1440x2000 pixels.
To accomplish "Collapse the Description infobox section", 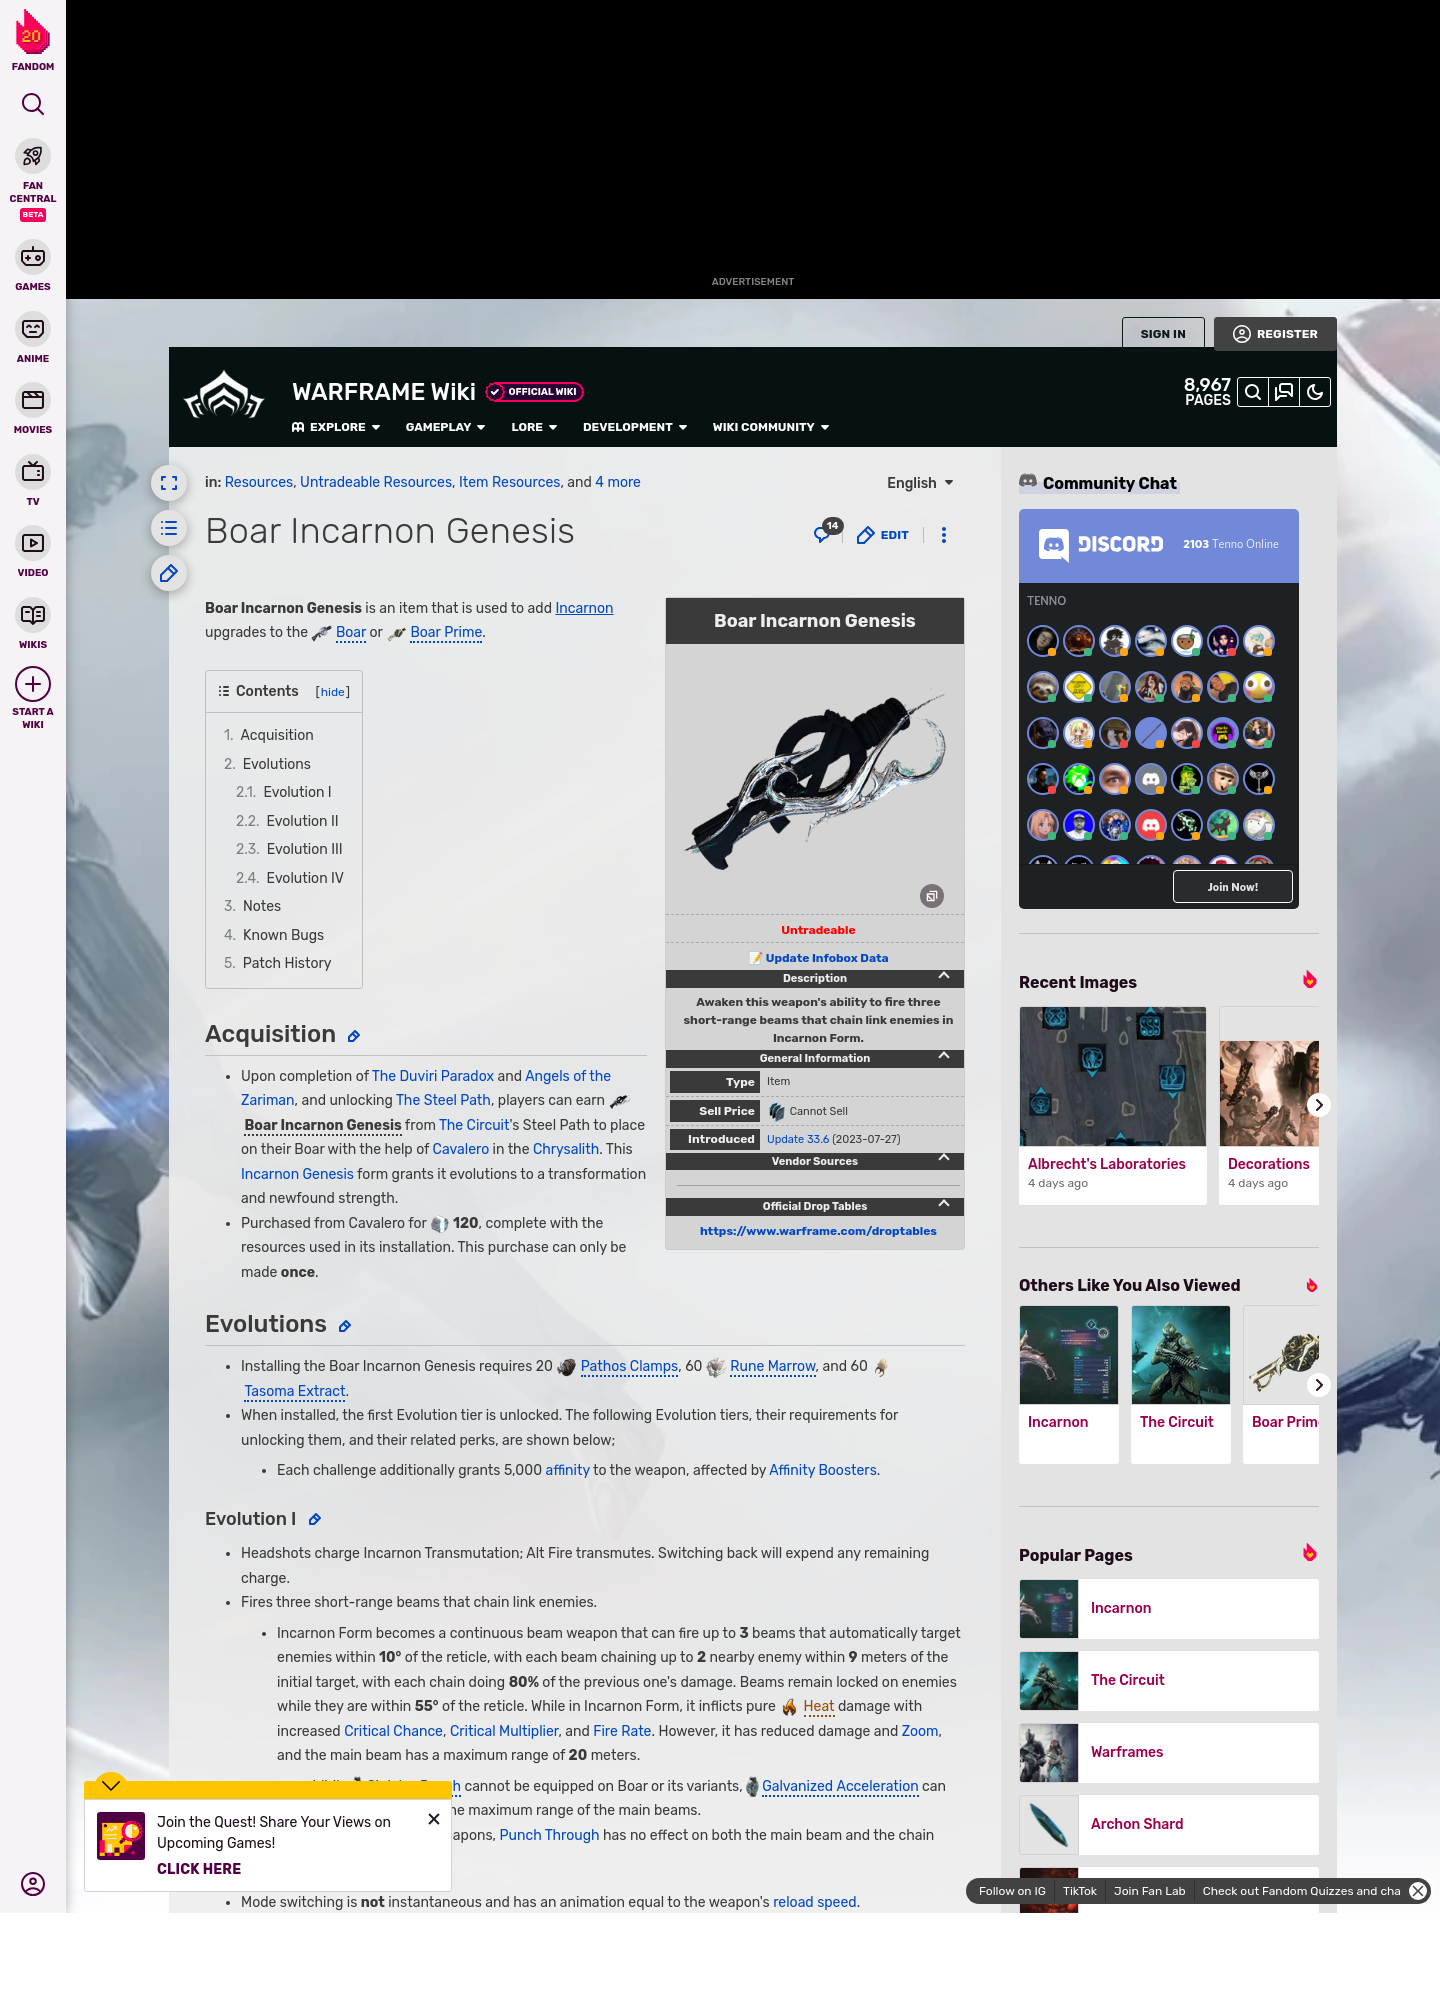I will click(944, 976).
